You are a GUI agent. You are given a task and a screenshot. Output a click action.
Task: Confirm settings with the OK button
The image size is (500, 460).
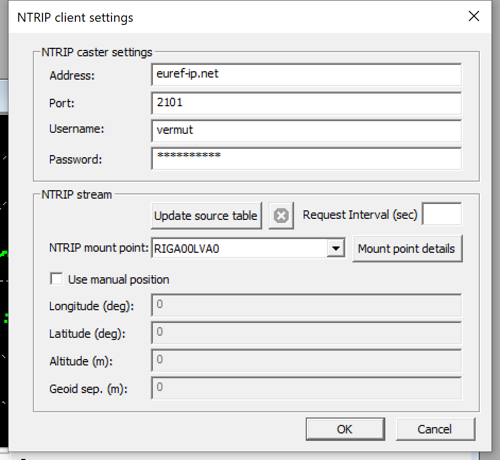click(x=345, y=429)
